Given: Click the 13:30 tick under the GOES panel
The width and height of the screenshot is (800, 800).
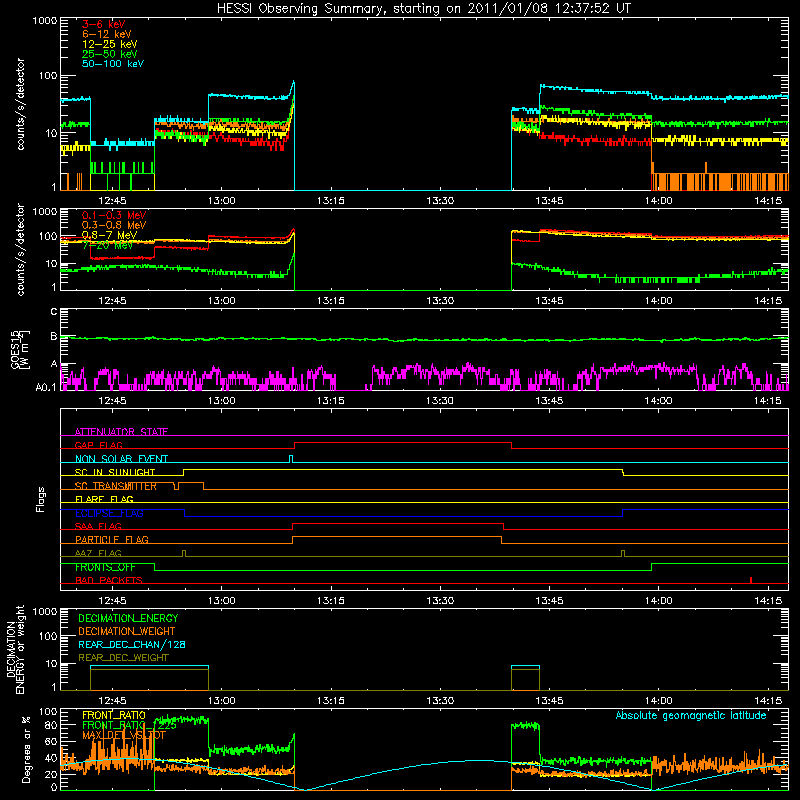Looking at the screenshot, I should pyautogui.click(x=440, y=401).
